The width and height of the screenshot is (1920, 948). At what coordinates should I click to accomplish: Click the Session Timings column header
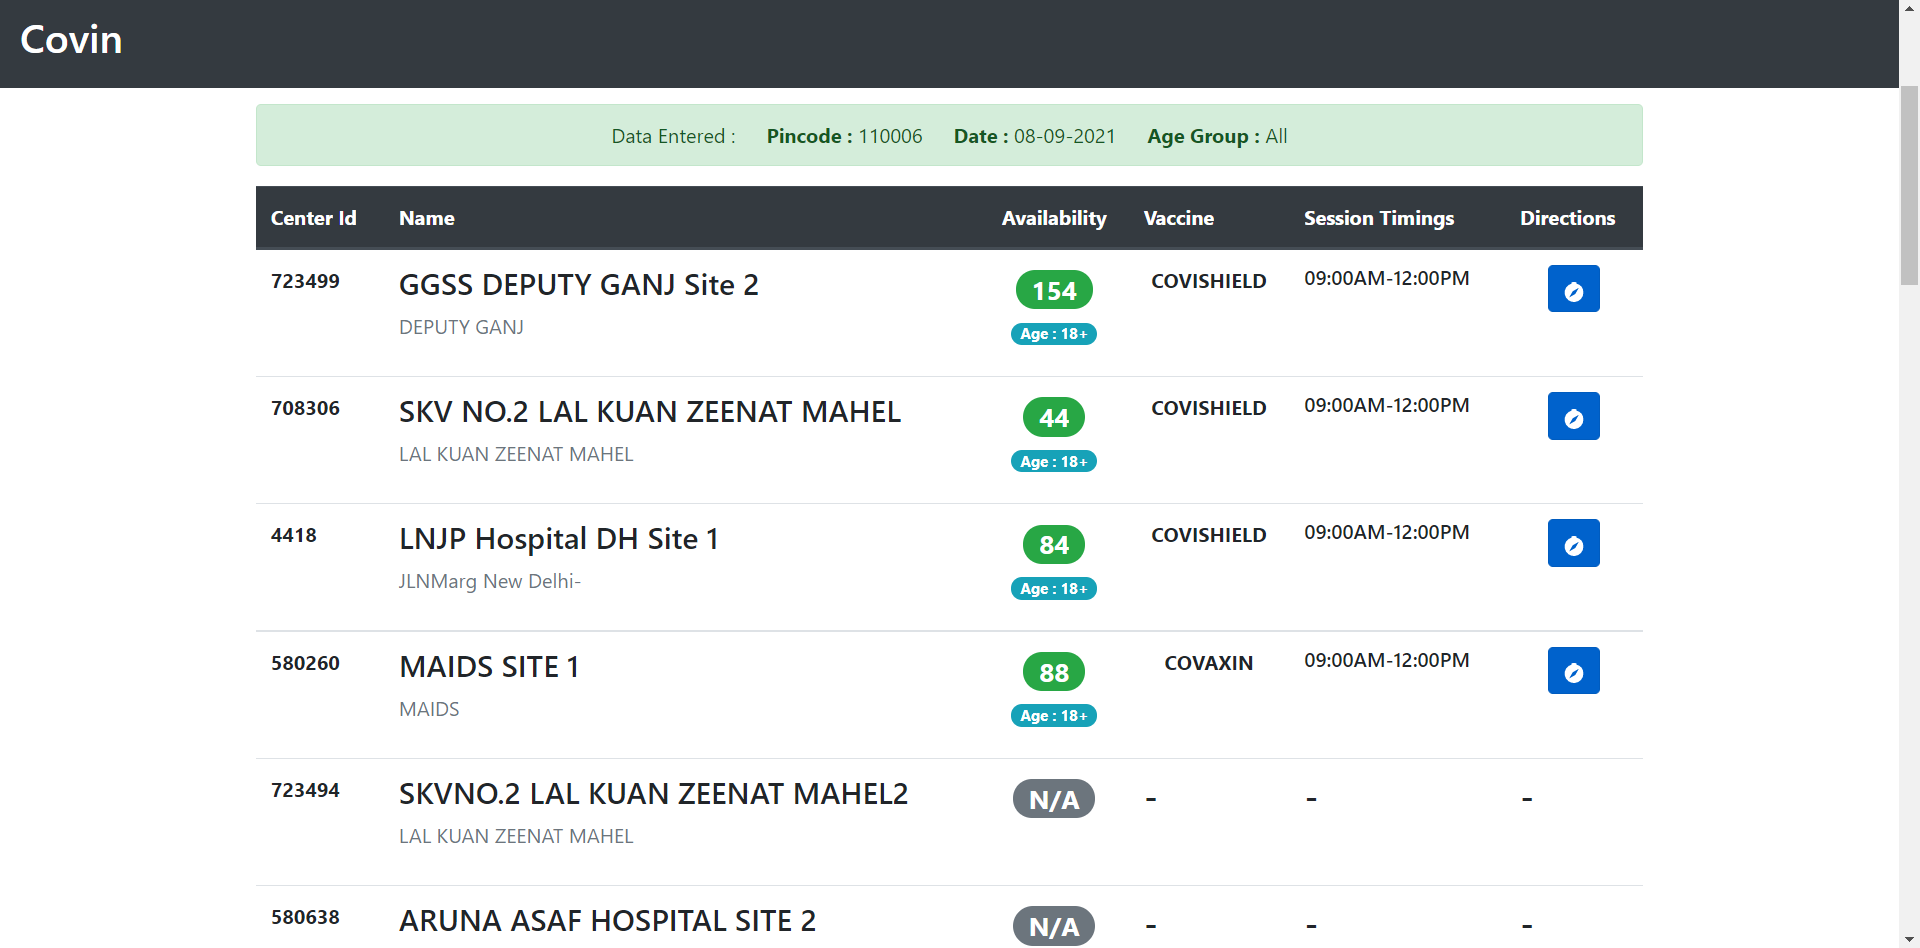click(x=1378, y=218)
